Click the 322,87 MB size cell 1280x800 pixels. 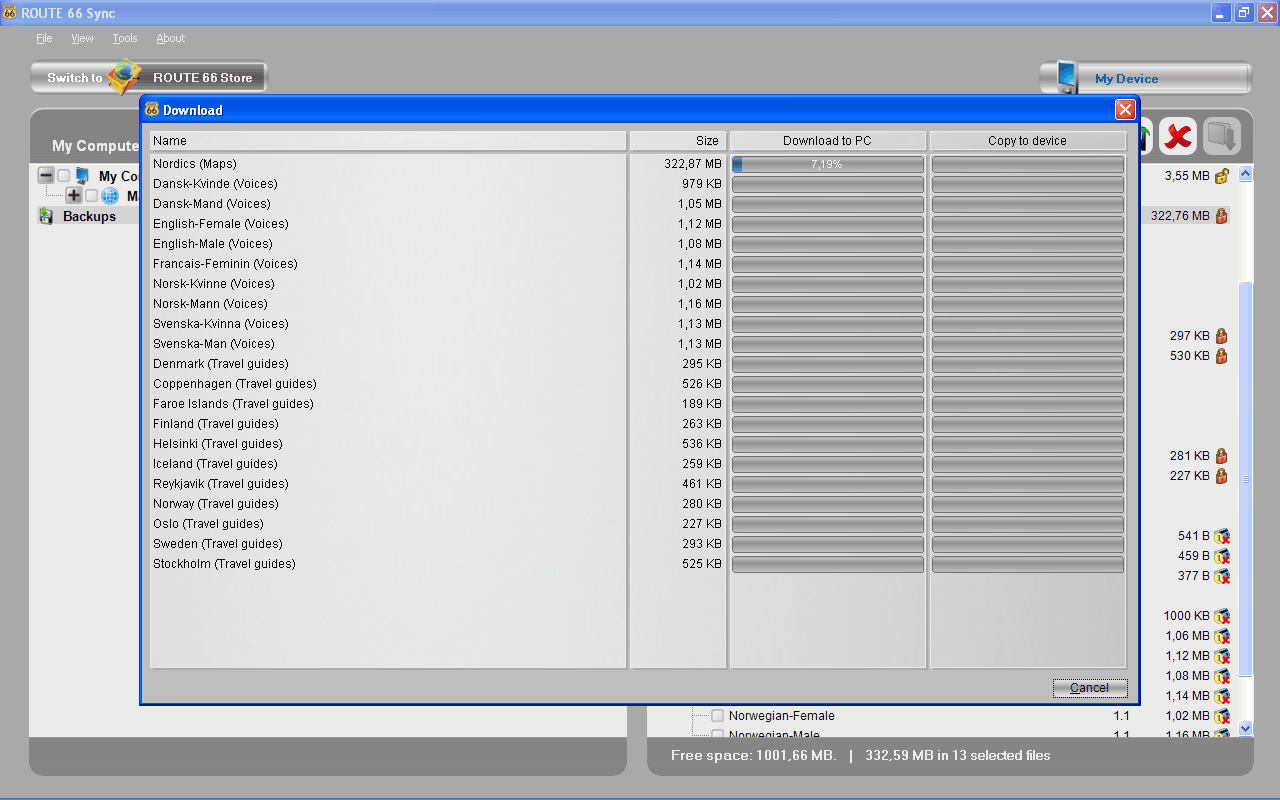click(692, 164)
